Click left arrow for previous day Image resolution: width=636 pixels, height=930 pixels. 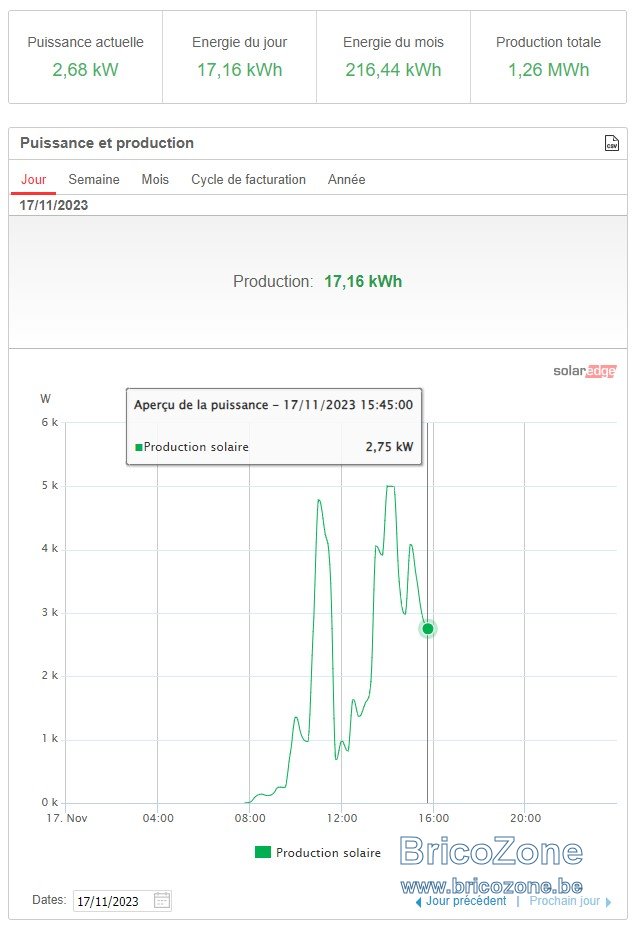tap(418, 902)
